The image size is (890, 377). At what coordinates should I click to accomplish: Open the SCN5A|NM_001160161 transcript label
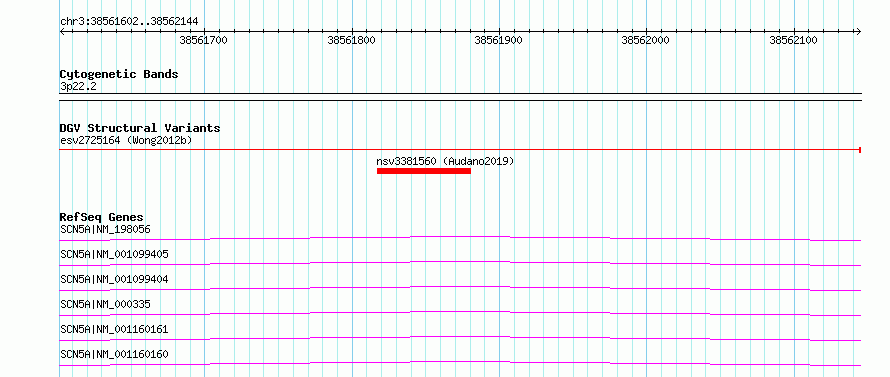(x=114, y=329)
